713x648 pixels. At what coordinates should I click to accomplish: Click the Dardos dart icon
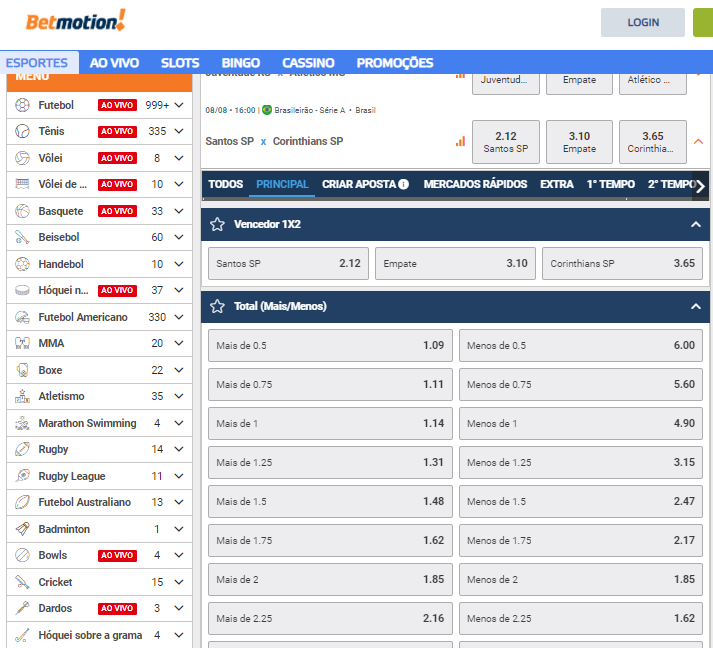click(22, 608)
